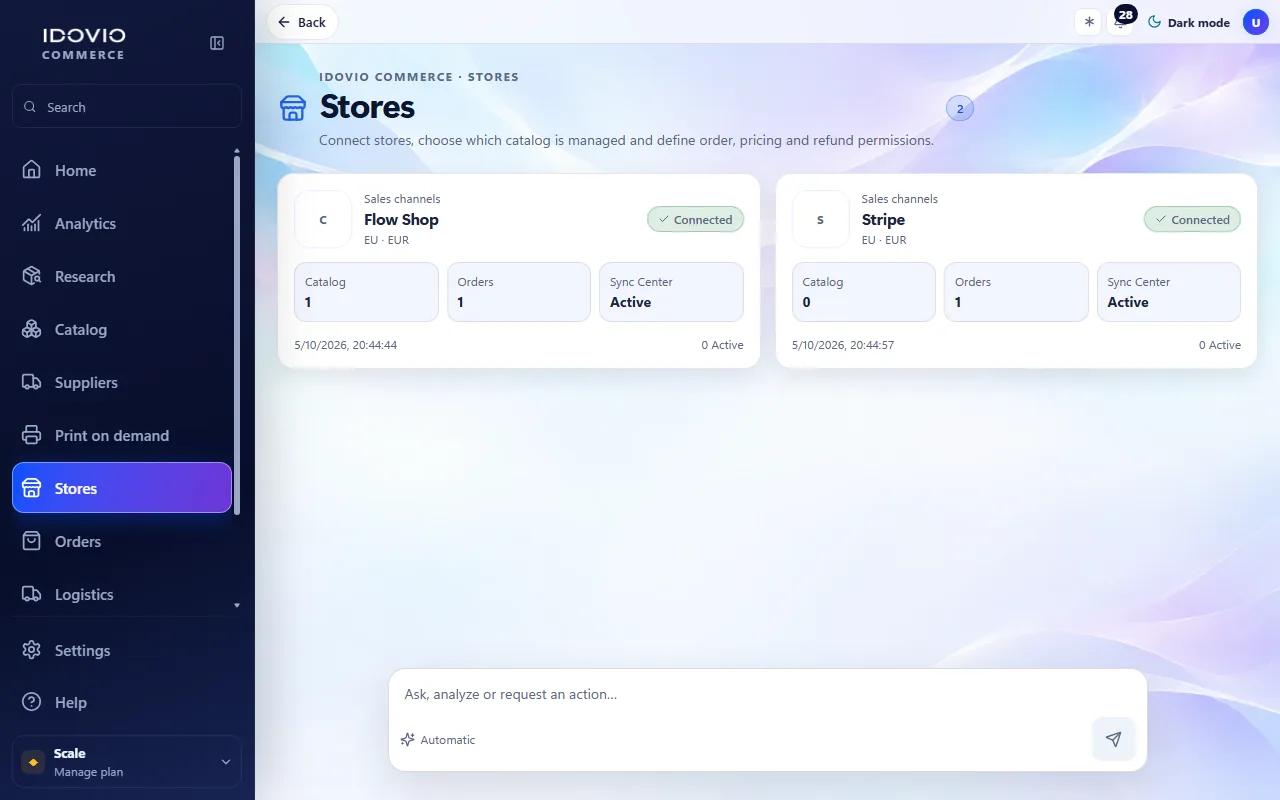Focus the sidebar Search field
The image size is (1280, 800).
click(x=126, y=106)
